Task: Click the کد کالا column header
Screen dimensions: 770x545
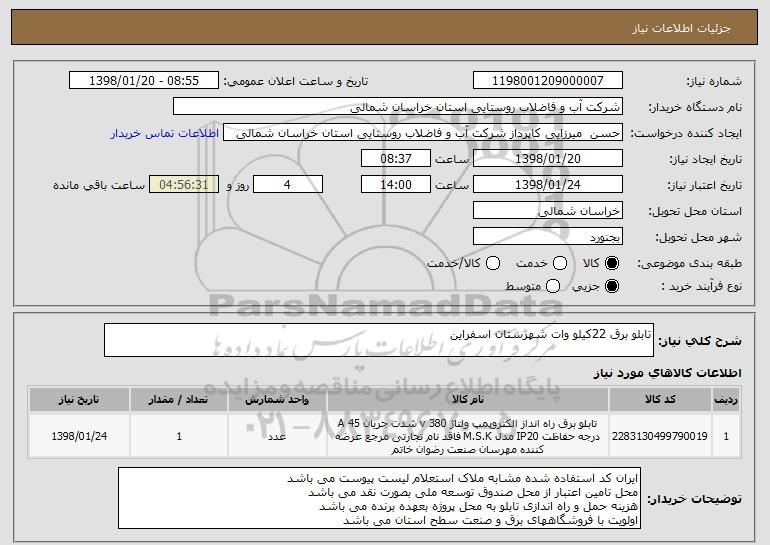Action: [x=660, y=400]
